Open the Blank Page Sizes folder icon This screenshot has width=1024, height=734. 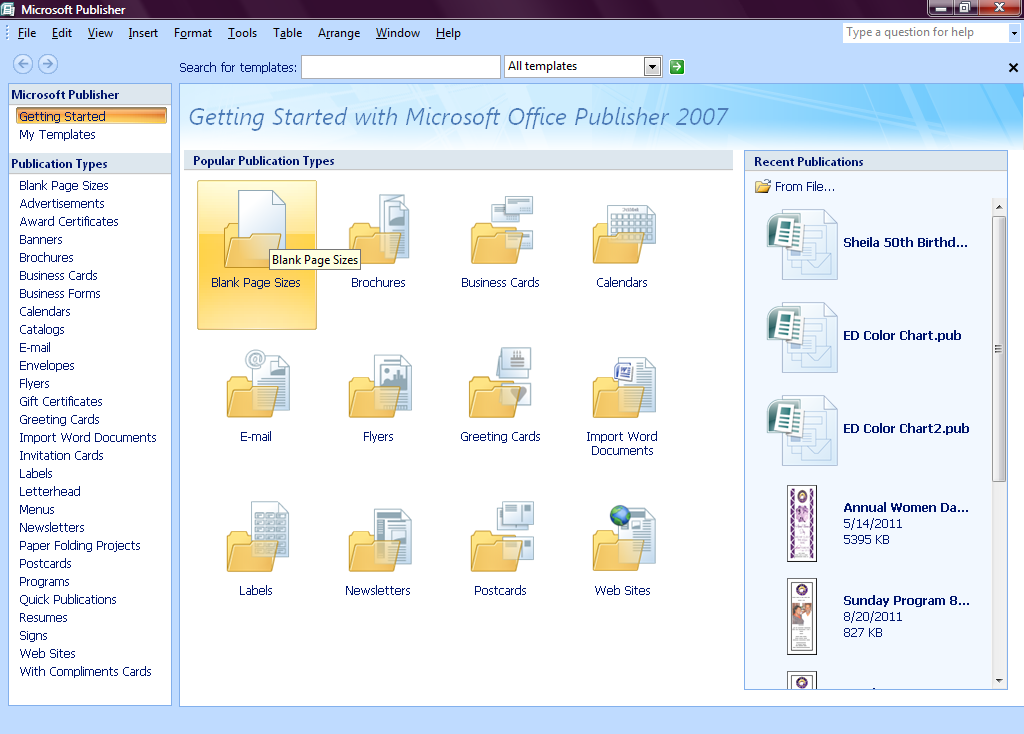pyautogui.click(x=256, y=229)
